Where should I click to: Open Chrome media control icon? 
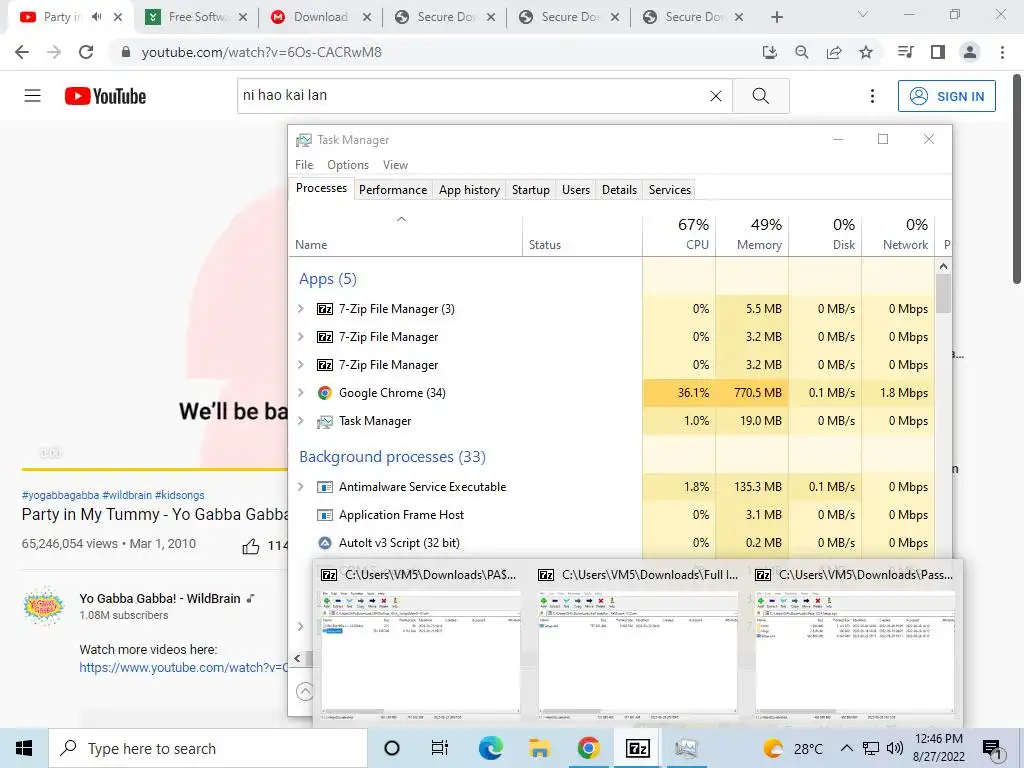click(906, 52)
